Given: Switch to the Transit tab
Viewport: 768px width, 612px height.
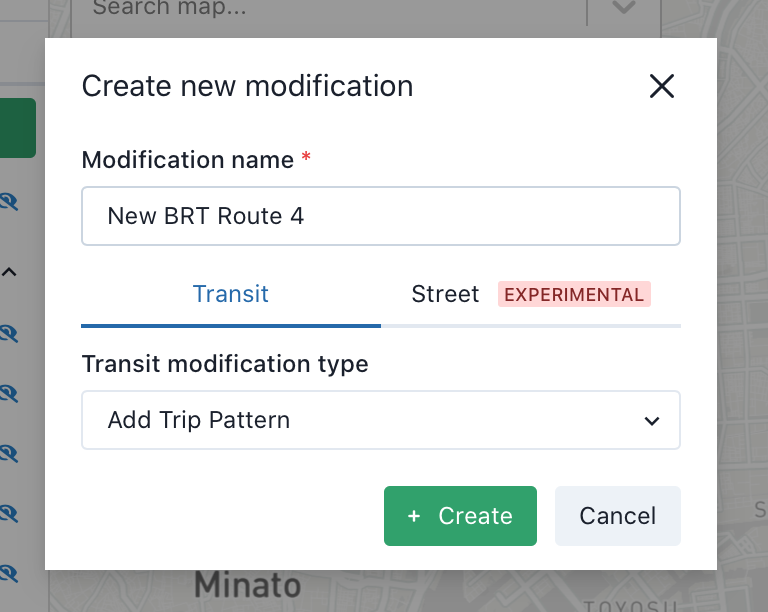Looking at the screenshot, I should (231, 294).
